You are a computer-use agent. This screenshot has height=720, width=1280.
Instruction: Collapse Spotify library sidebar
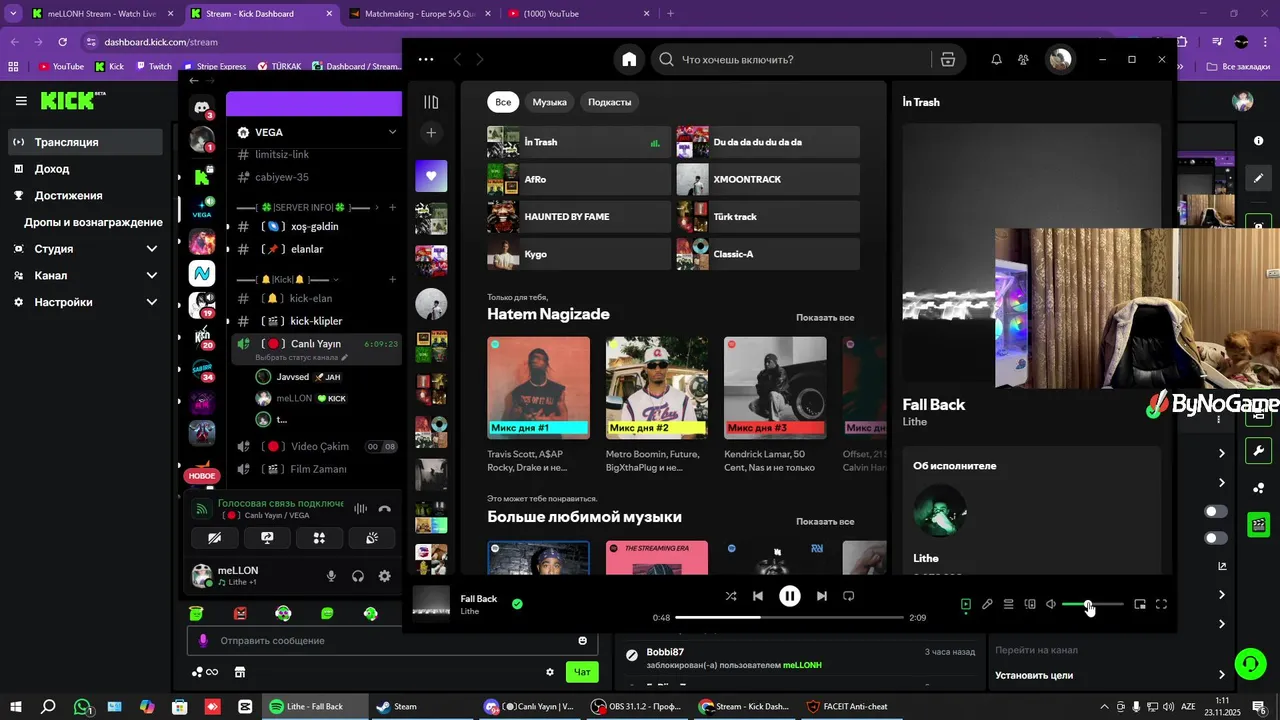(431, 102)
